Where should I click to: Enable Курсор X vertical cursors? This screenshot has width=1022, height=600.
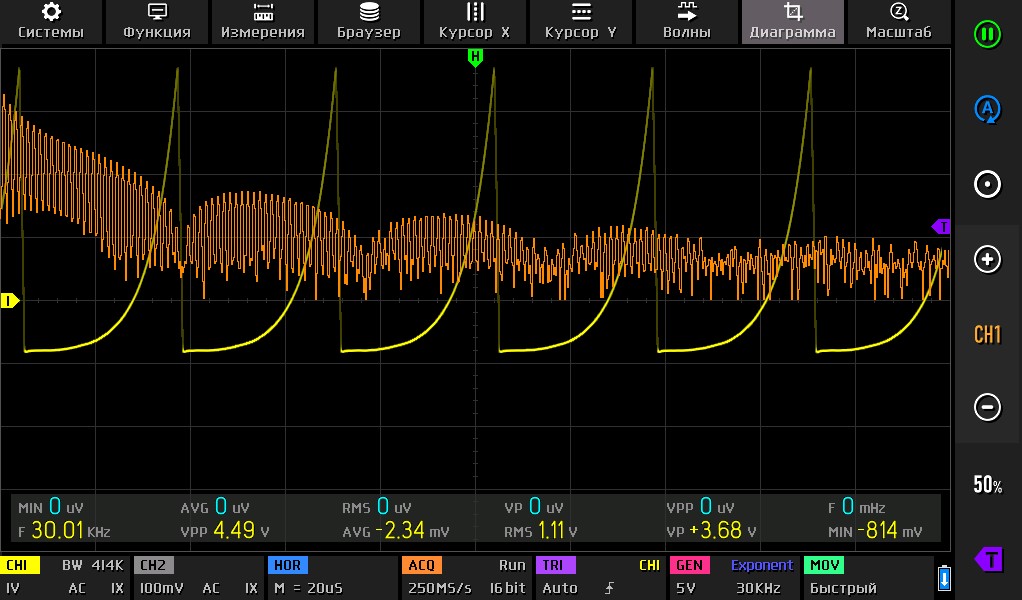475,21
